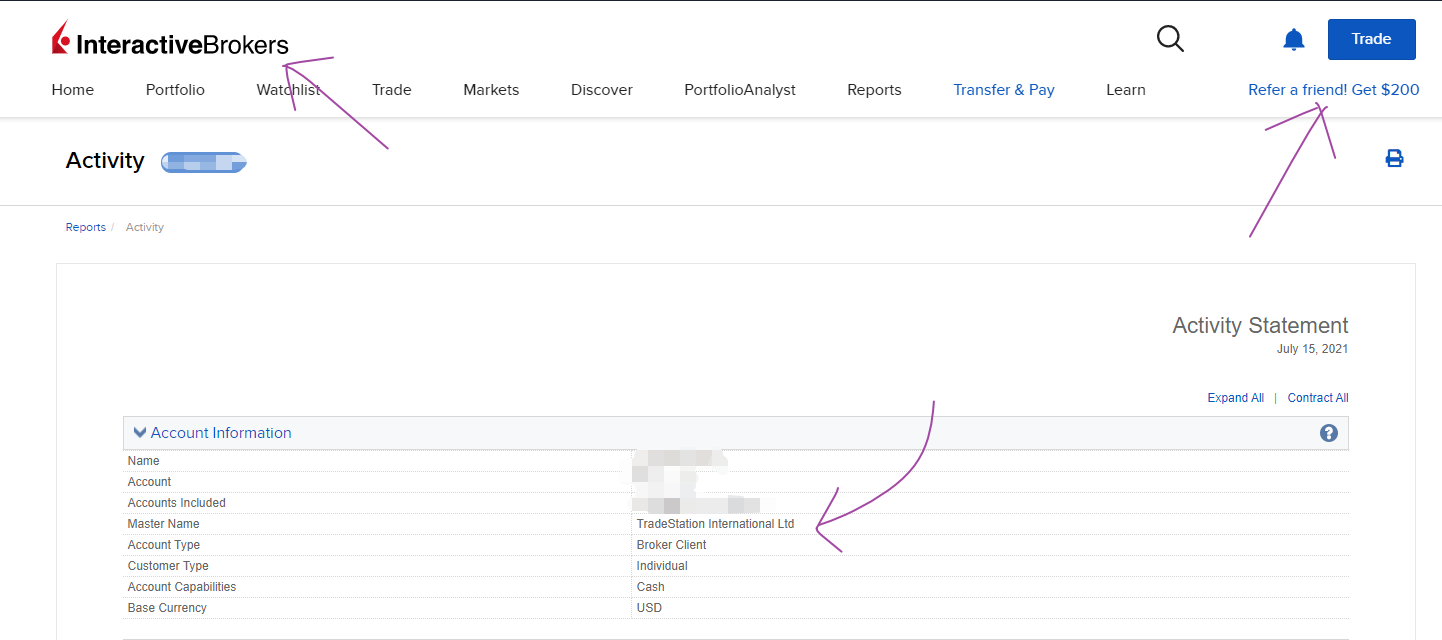Click the Name row label
Viewport: 1442px width, 640px height.
coord(144,461)
